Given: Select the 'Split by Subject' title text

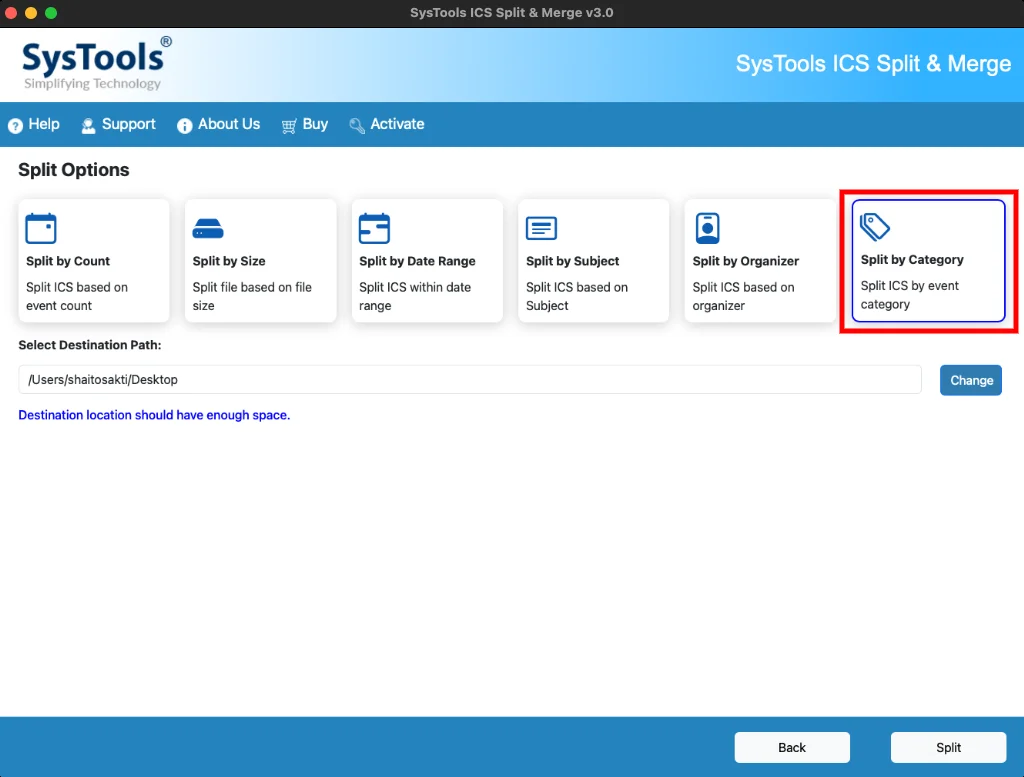Looking at the screenshot, I should tap(573, 261).
